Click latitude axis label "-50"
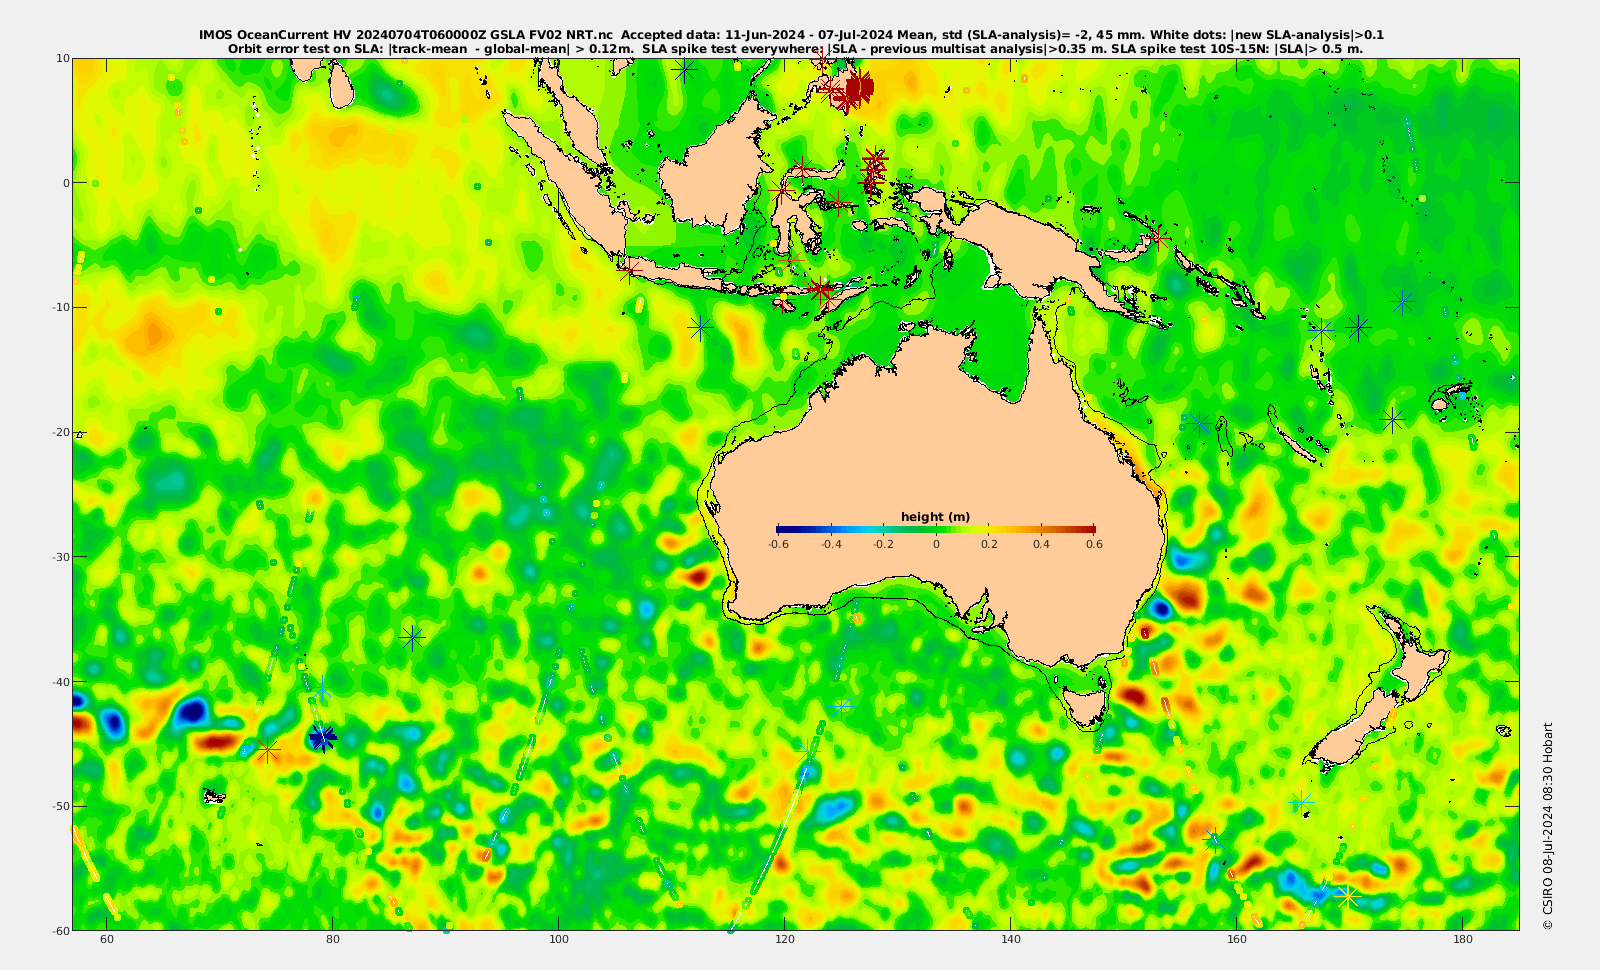1600x970 pixels. 59,806
